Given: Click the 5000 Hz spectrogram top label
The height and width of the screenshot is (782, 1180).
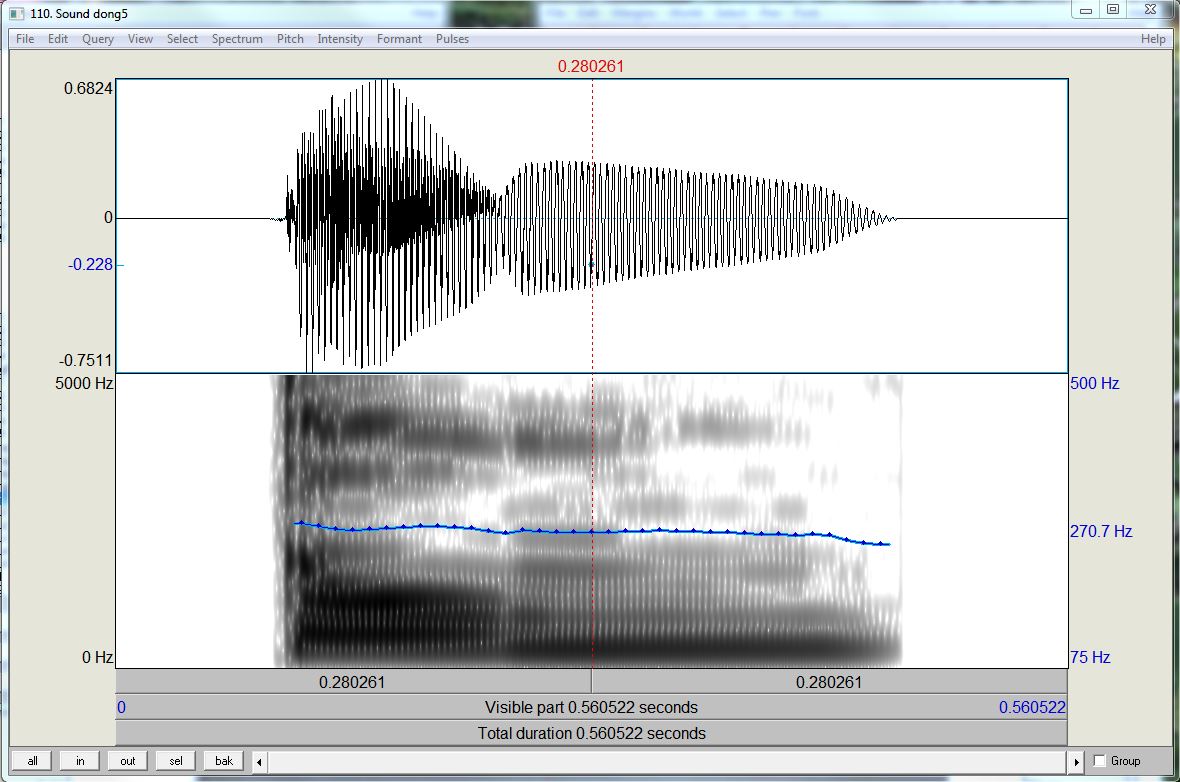Looking at the screenshot, I should [x=84, y=383].
